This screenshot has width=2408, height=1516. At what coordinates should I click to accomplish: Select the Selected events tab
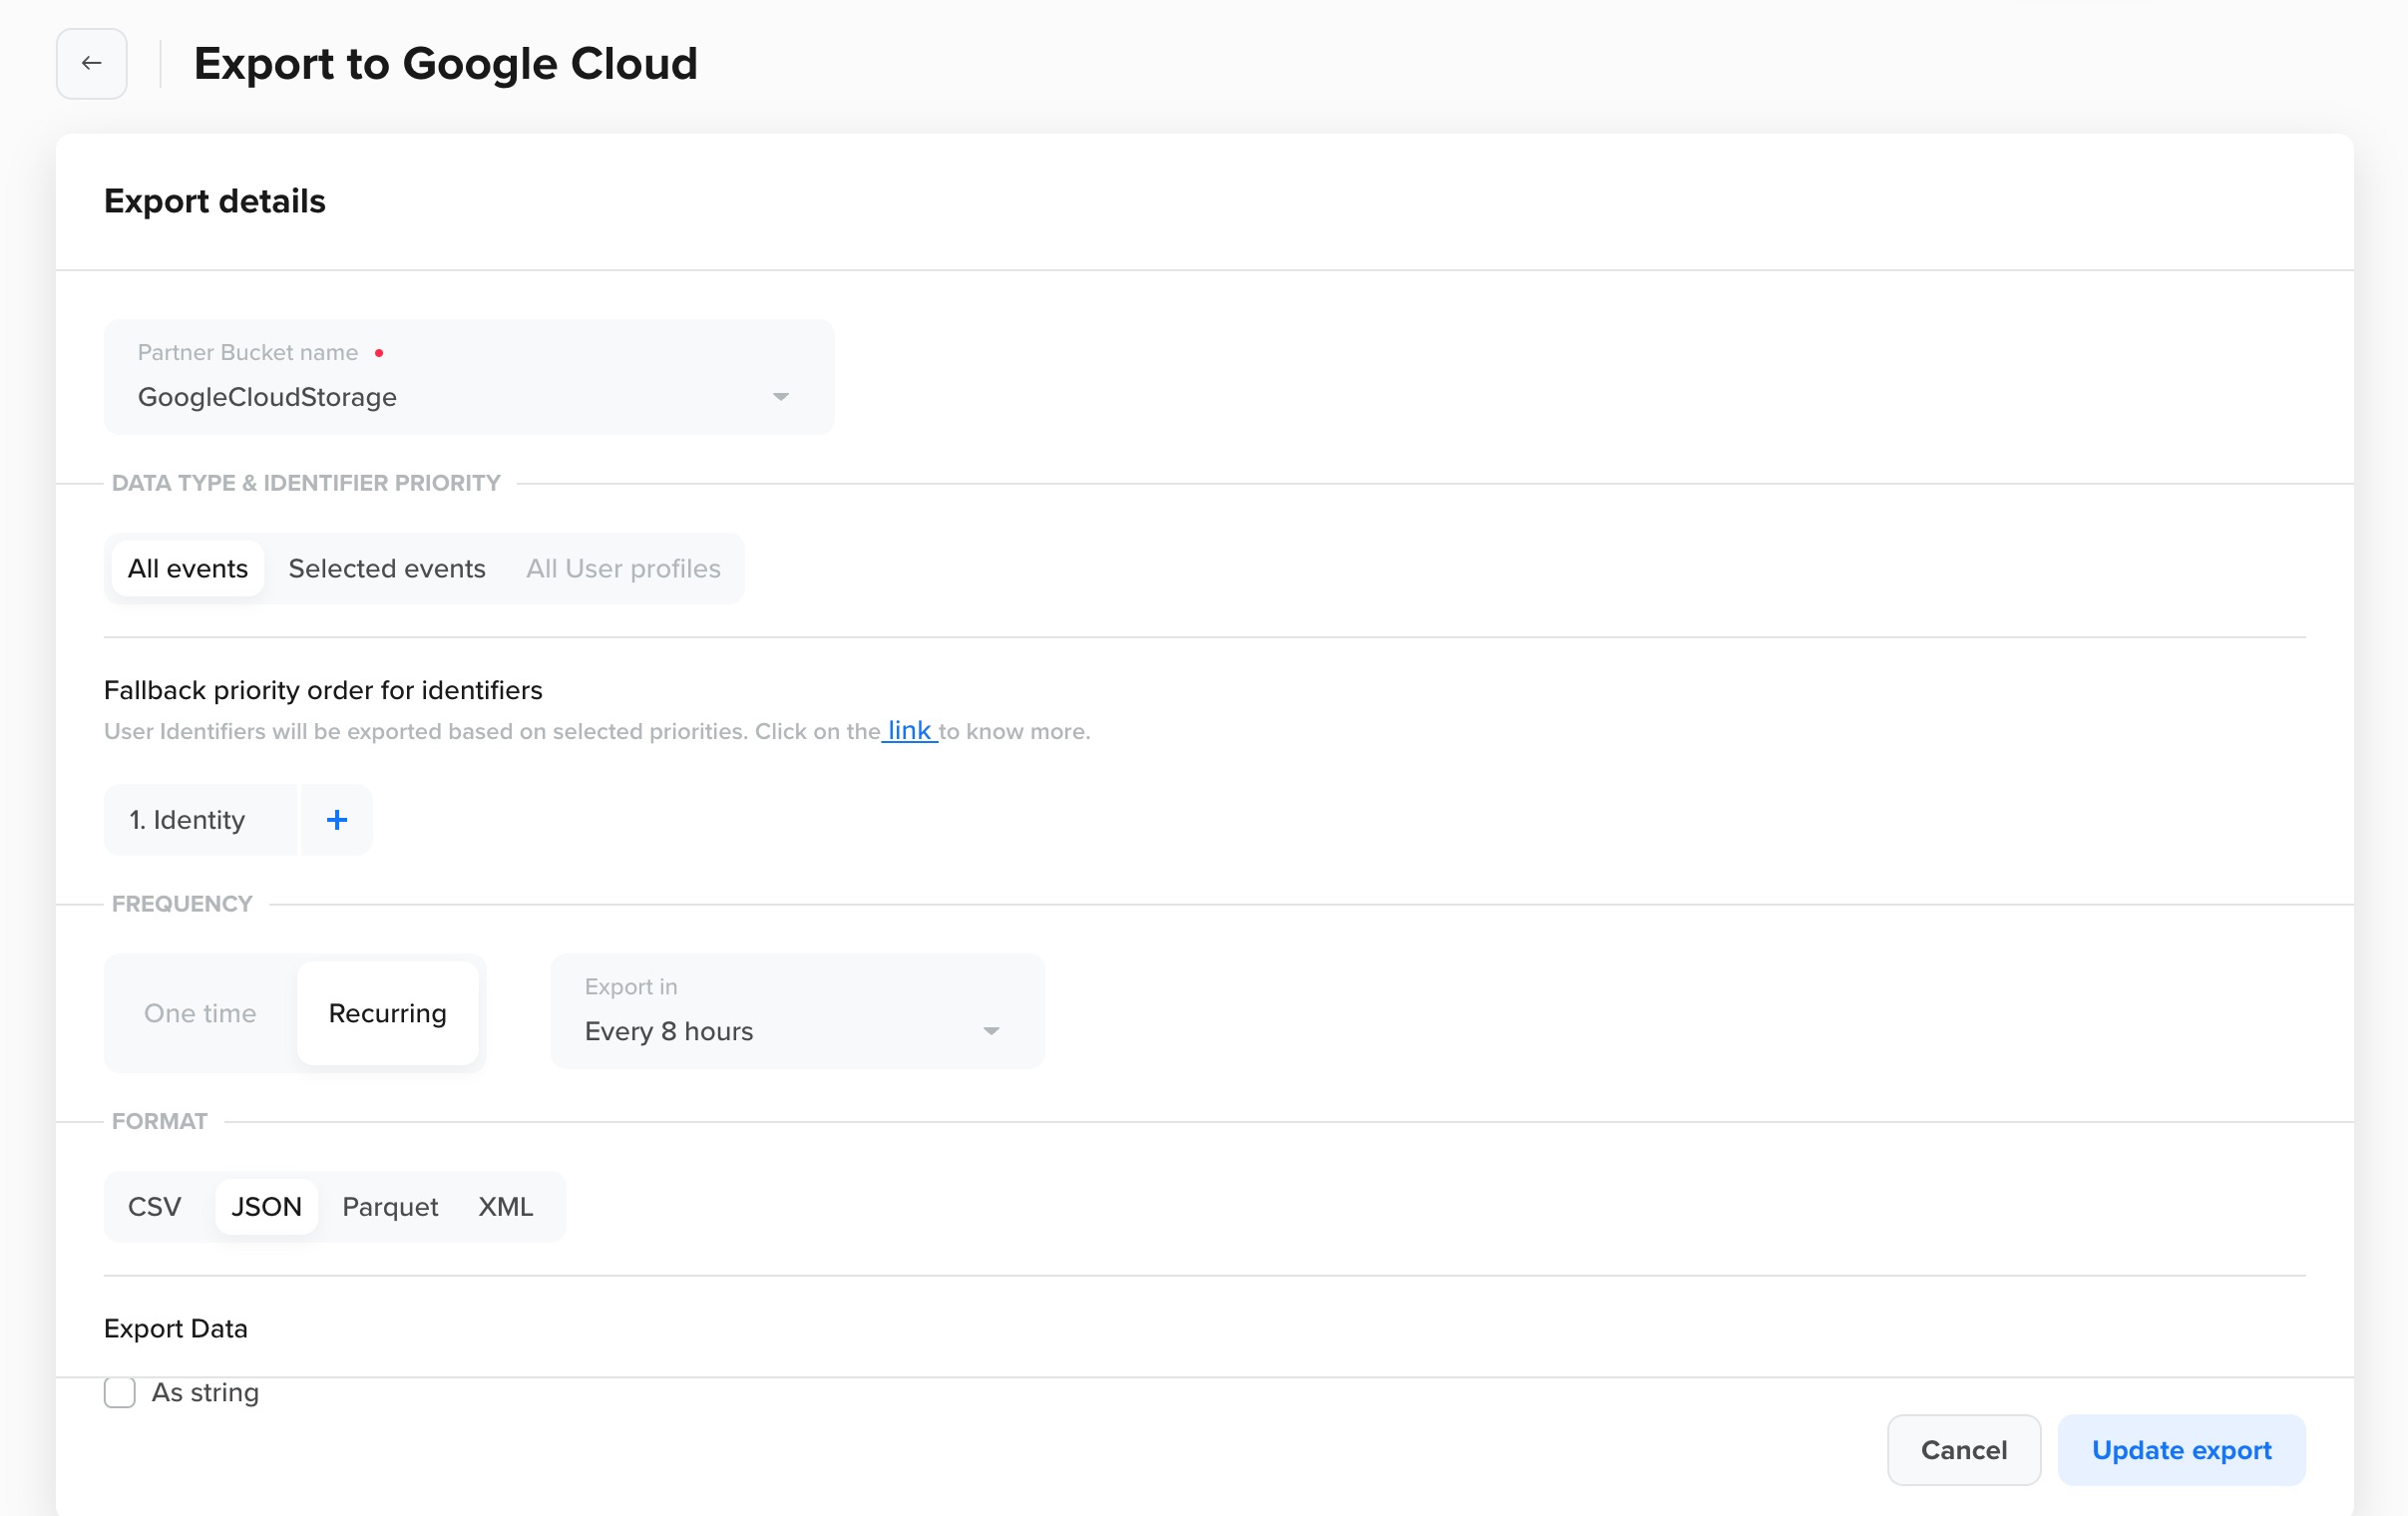(x=386, y=568)
